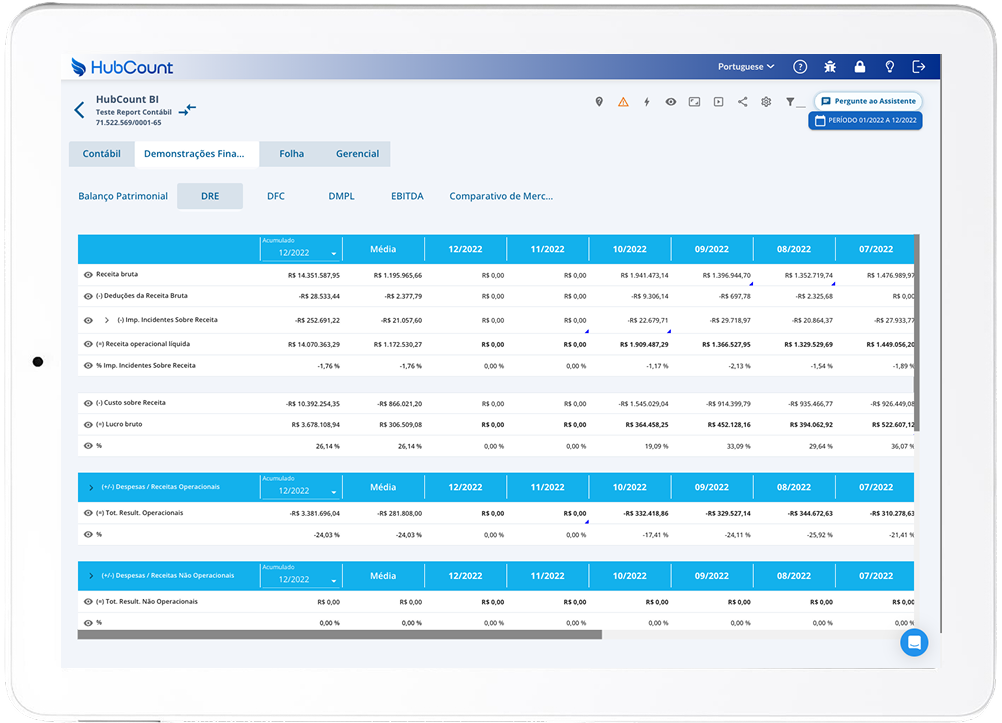Click the Teste Report Contábil company name
The width and height of the screenshot is (1002, 723).
134,112
